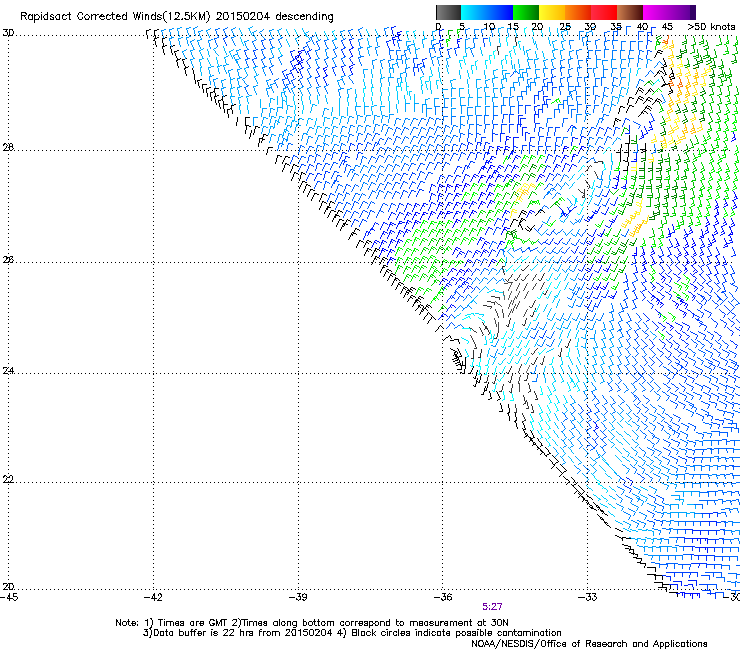This screenshot has height=650, width=740.
Task: Pick the green 15-20 knots color segment
Action: click(x=526, y=12)
